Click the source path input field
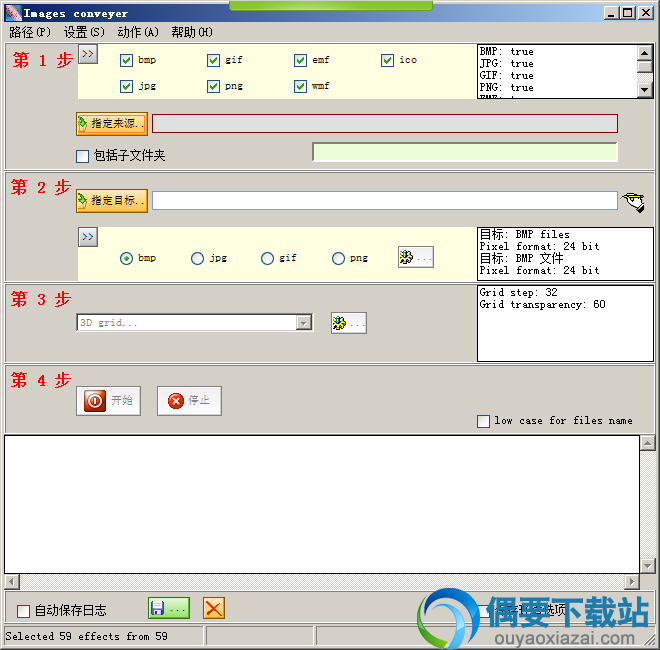Image resolution: width=660 pixels, height=650 pixels. [385, 123]
